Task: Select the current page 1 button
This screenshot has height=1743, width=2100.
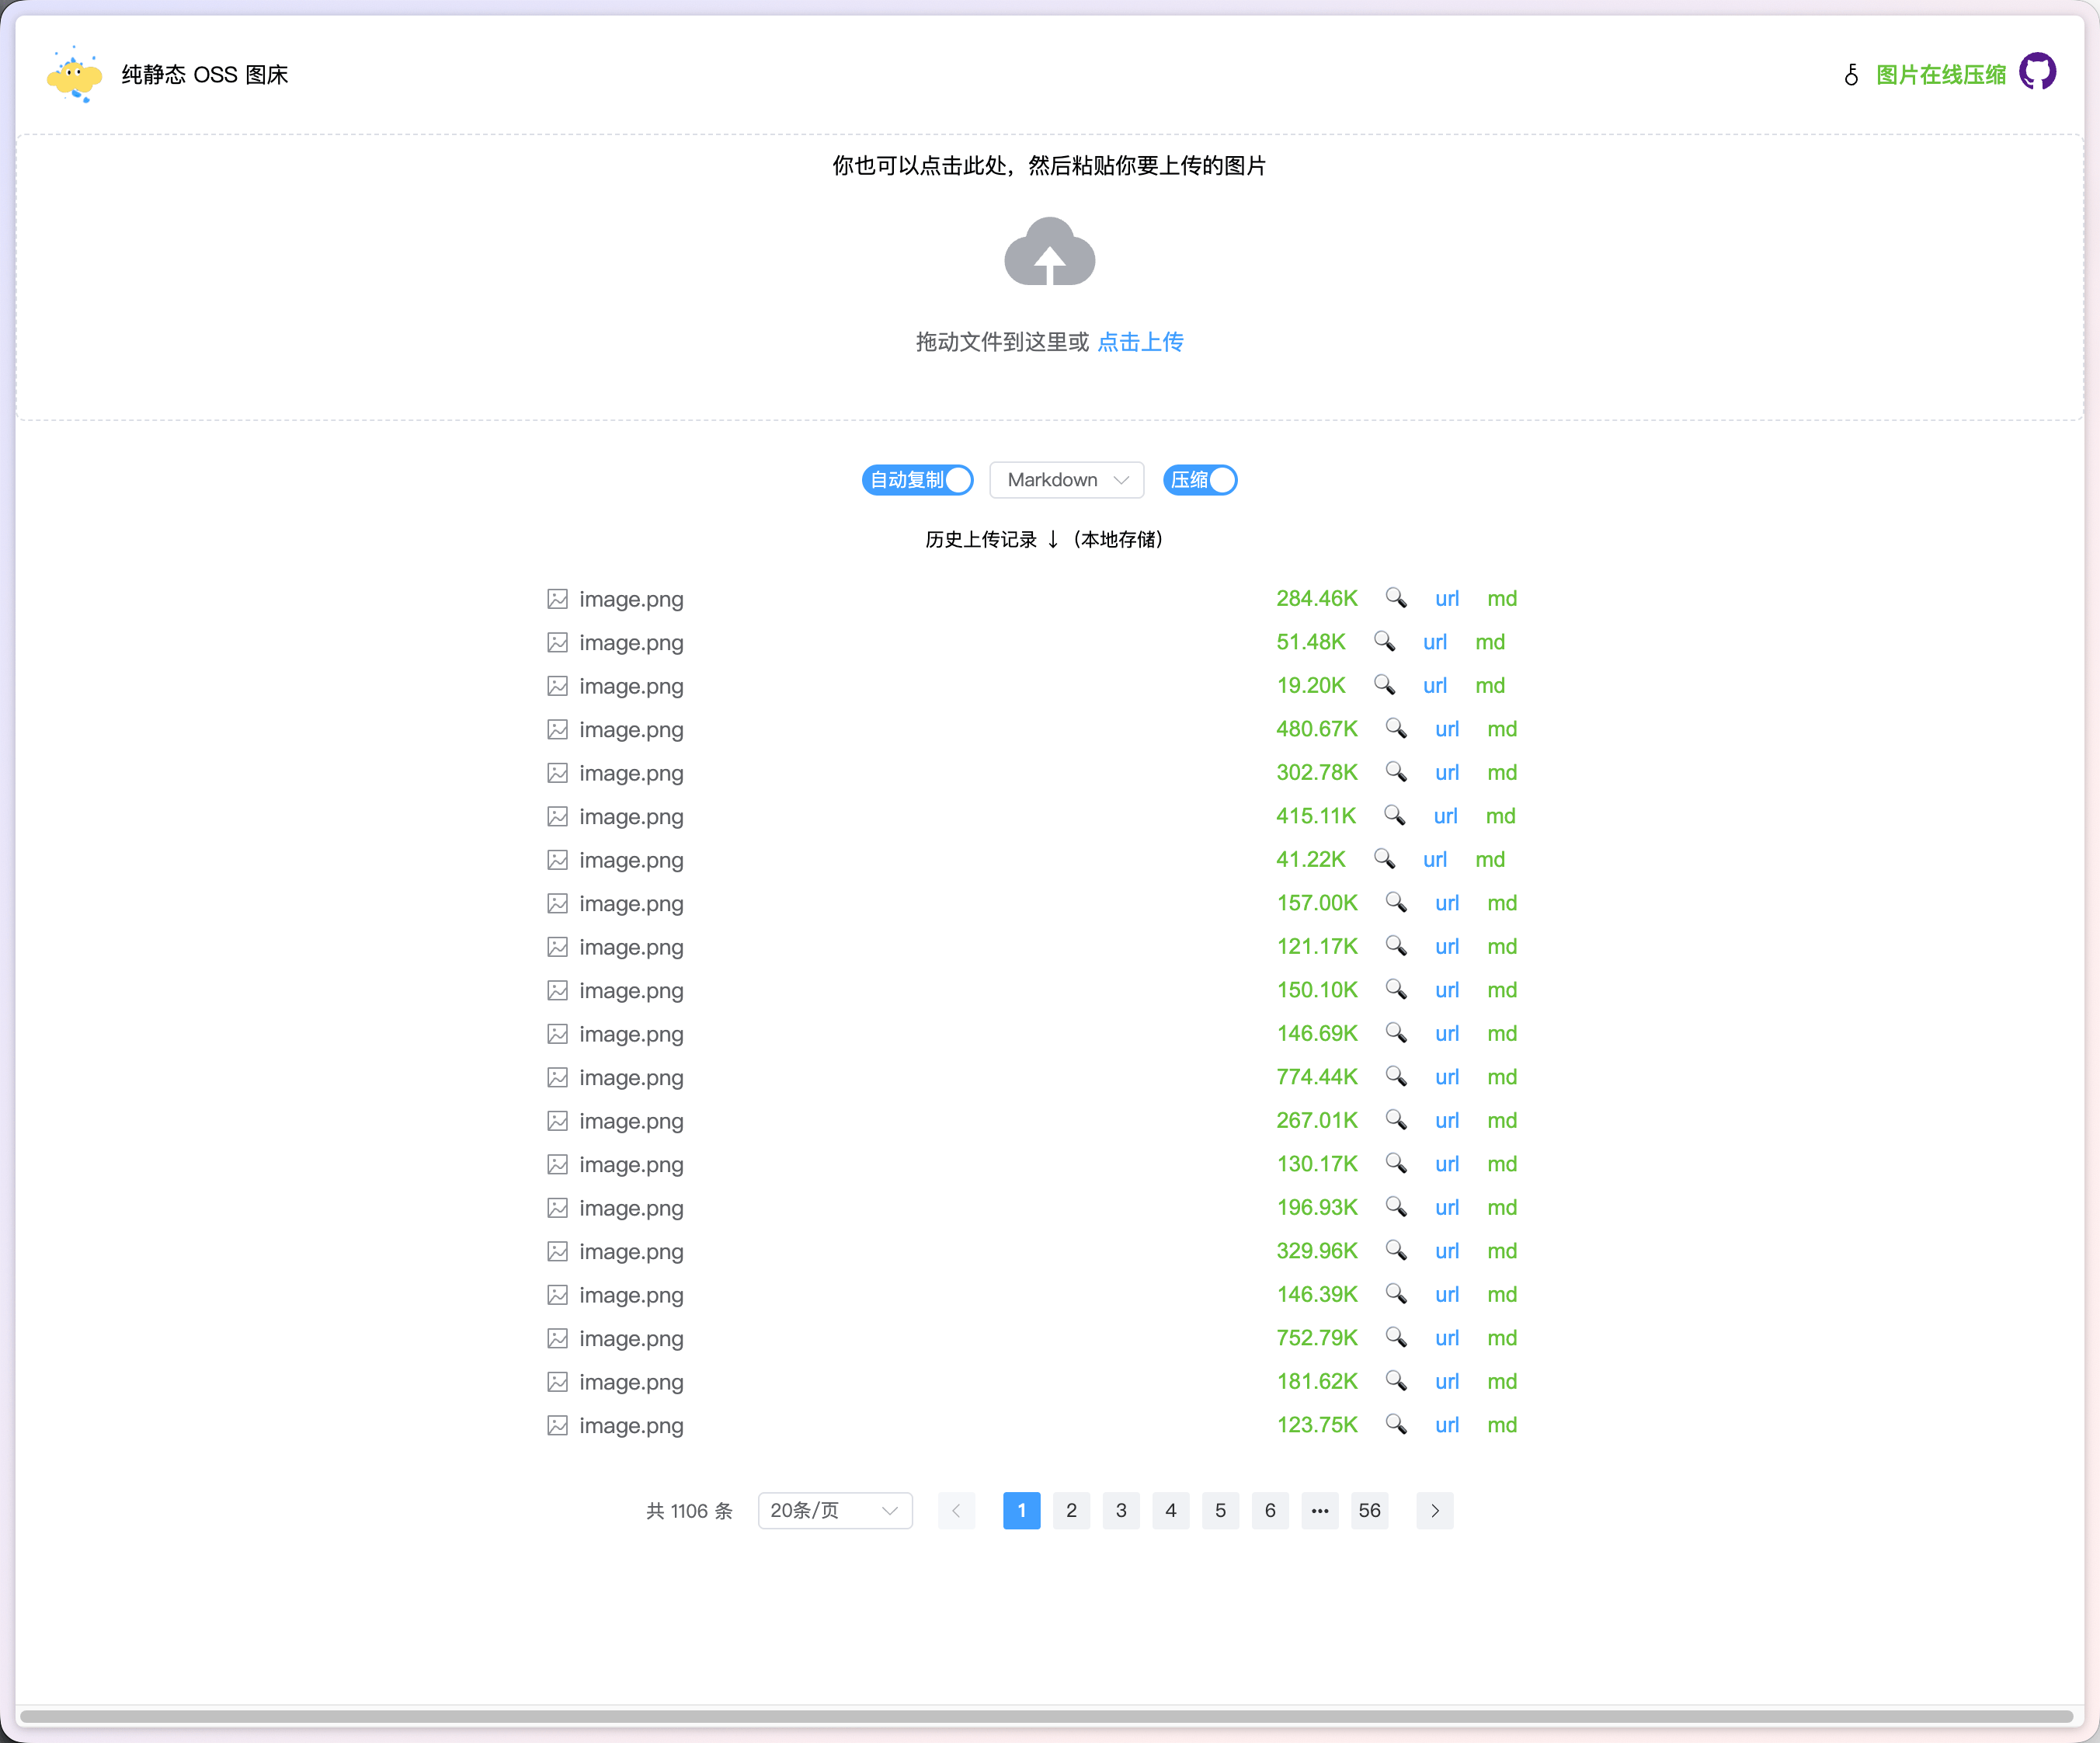Action: coord(1021,1510)
